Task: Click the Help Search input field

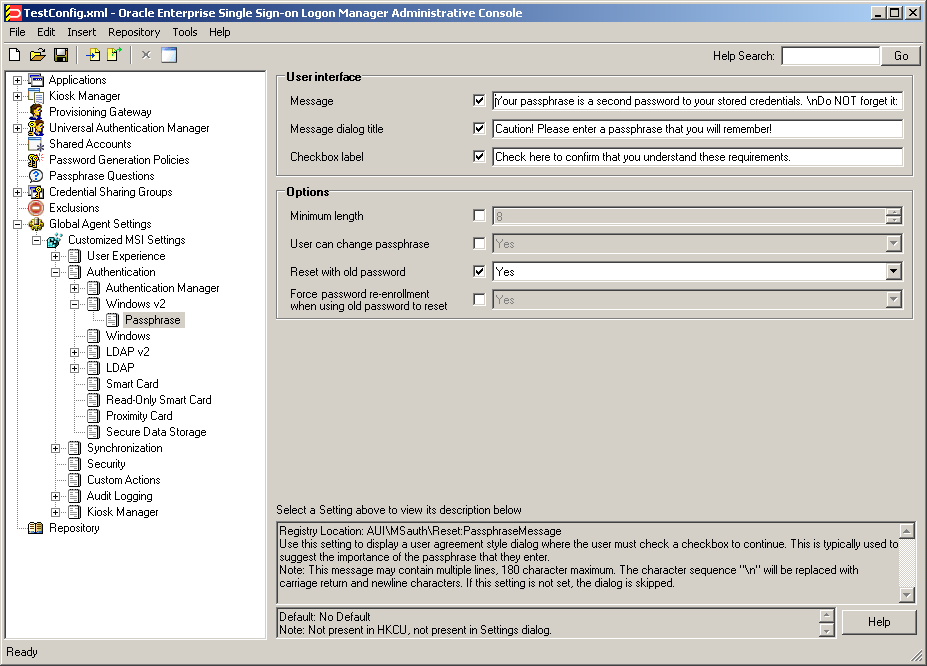Action: pos(831,56)
